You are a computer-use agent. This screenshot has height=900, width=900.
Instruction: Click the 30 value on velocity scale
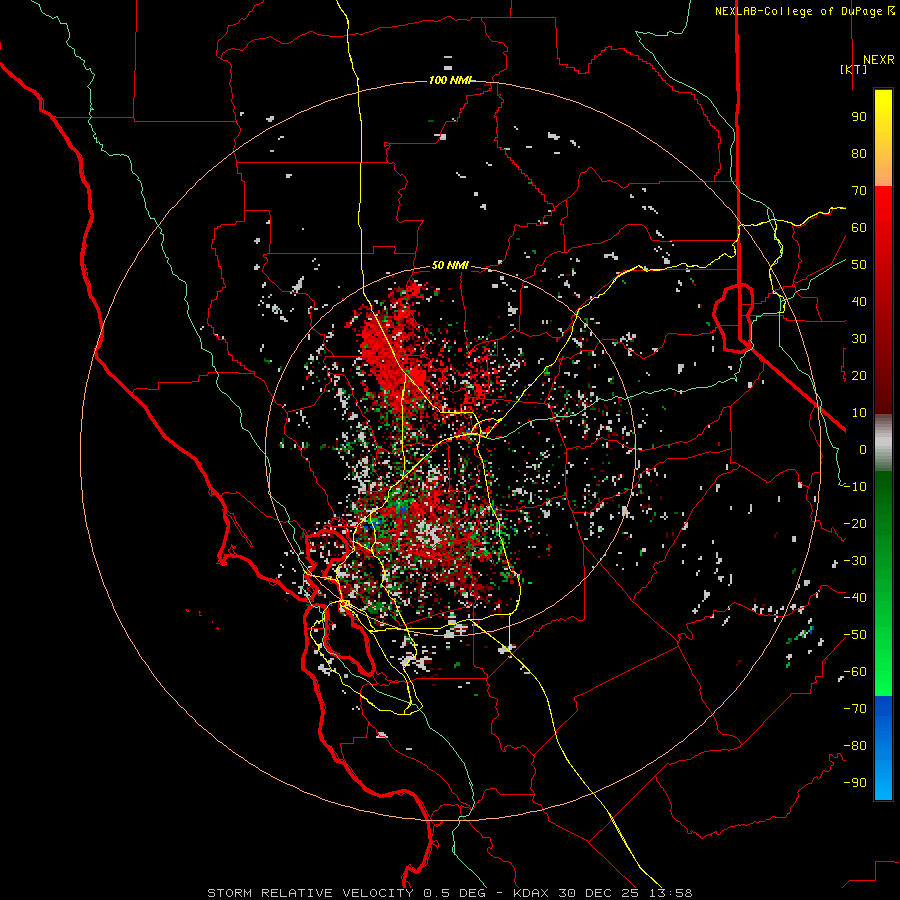coord(859,339)
